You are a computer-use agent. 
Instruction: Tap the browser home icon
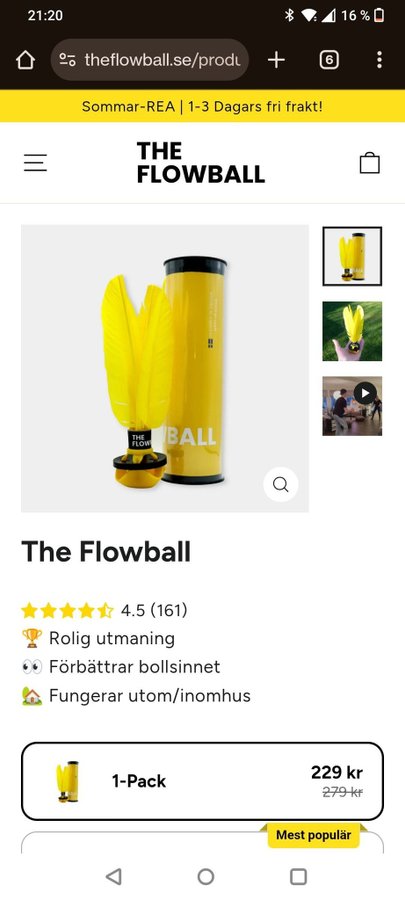tap(25, 60)
